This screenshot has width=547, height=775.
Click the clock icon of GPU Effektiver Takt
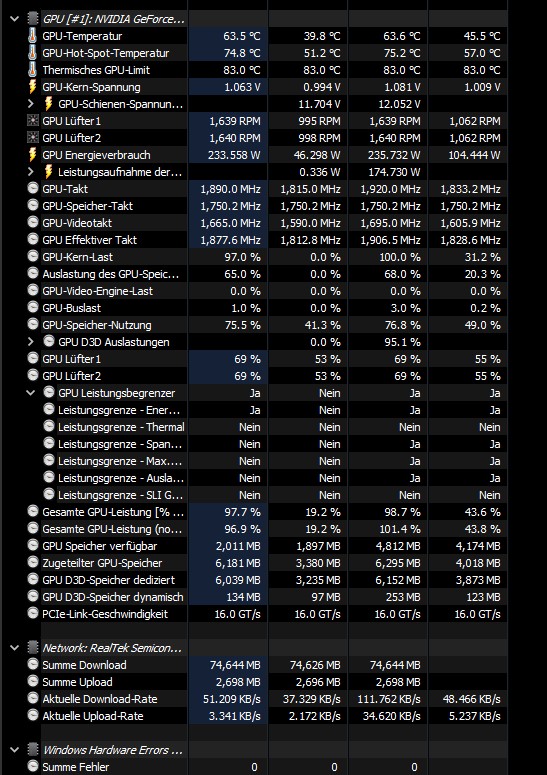click(33, 240)
